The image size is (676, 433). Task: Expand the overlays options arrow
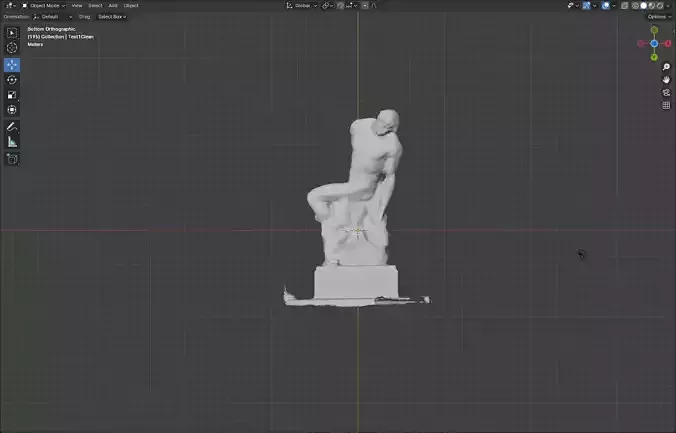[613, 6]
